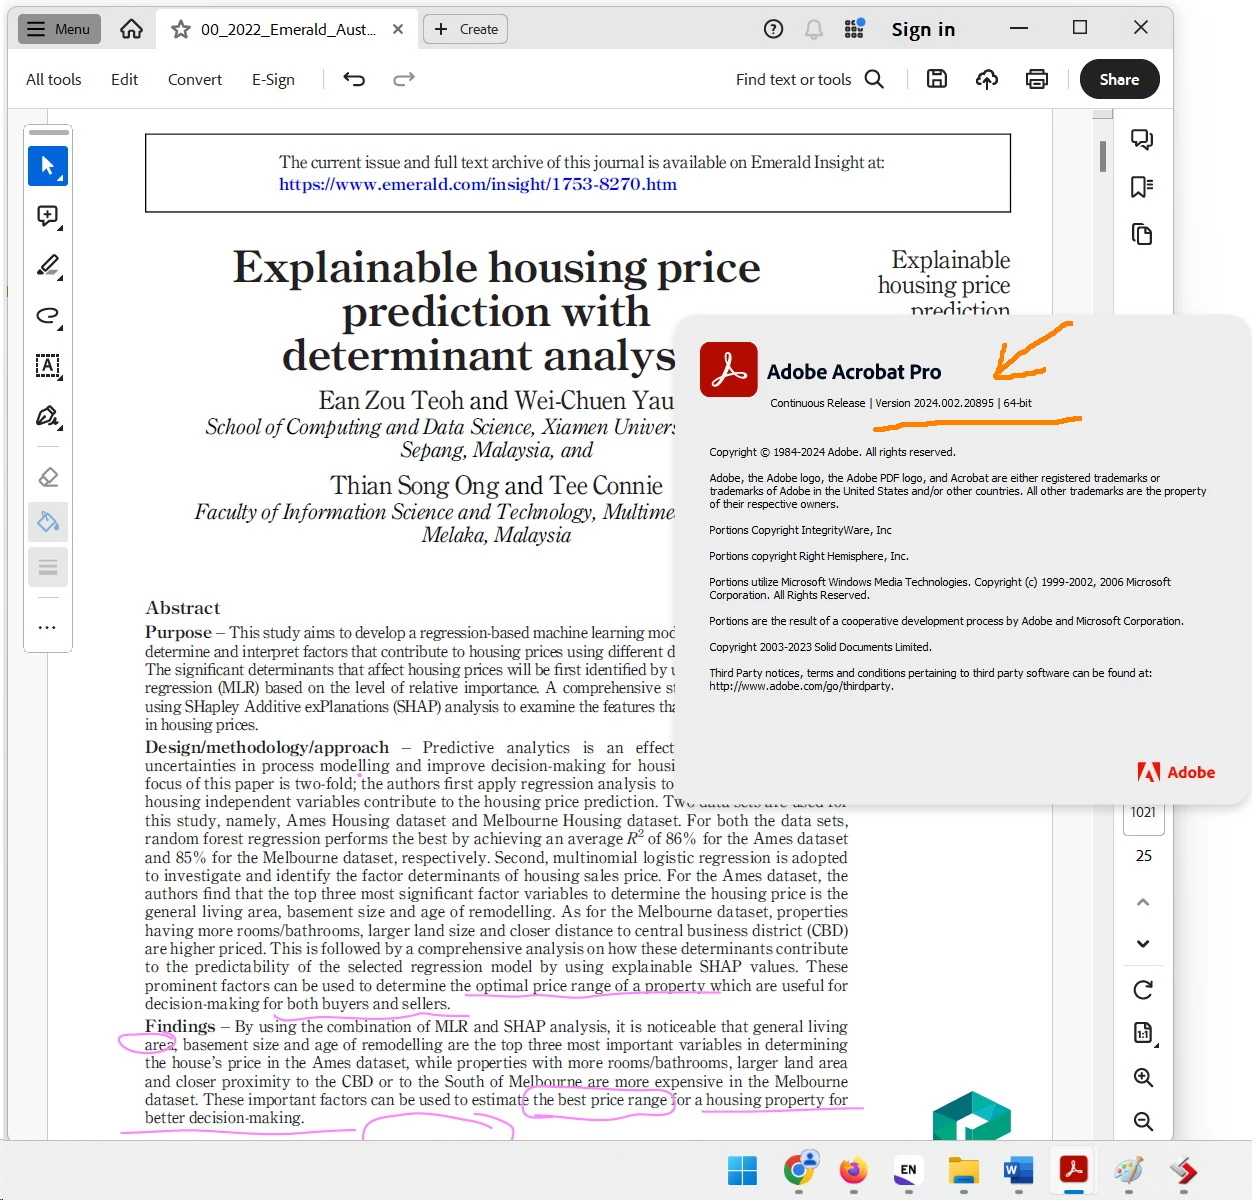The width and height of the screenshot is (1252, 1200).
Task: Open the line thickness control
Action: coord(48,568)
